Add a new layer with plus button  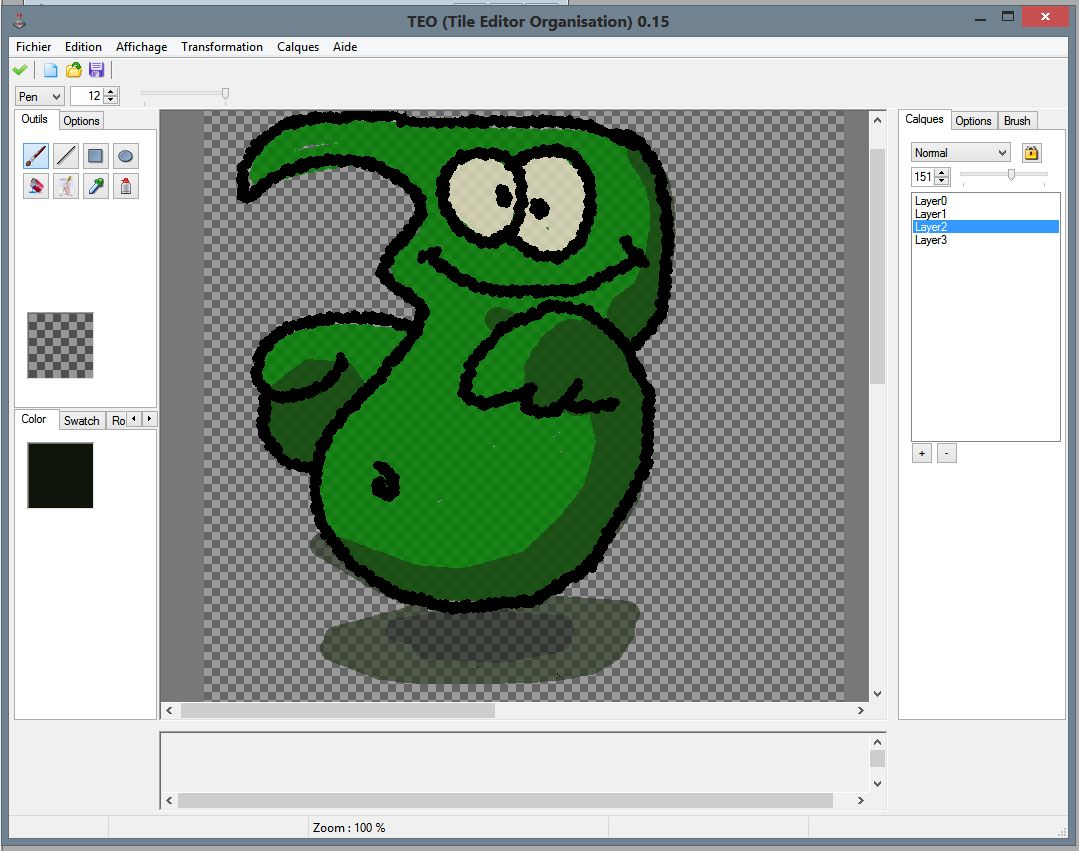tap(922, 453)
